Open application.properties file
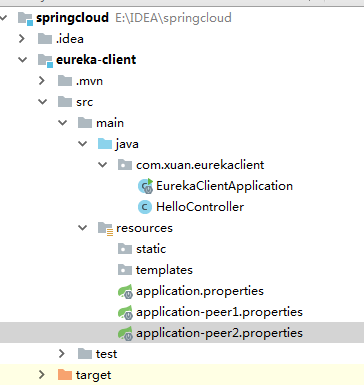Image resolution: width=364 pixels, height=385 pixels. coord(200,291)
